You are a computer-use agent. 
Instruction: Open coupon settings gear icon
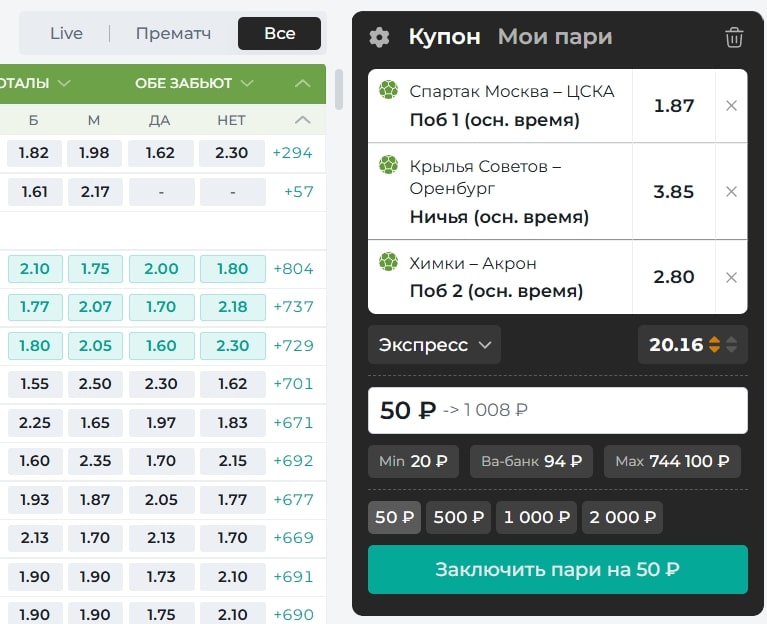[x=379, y=37]
